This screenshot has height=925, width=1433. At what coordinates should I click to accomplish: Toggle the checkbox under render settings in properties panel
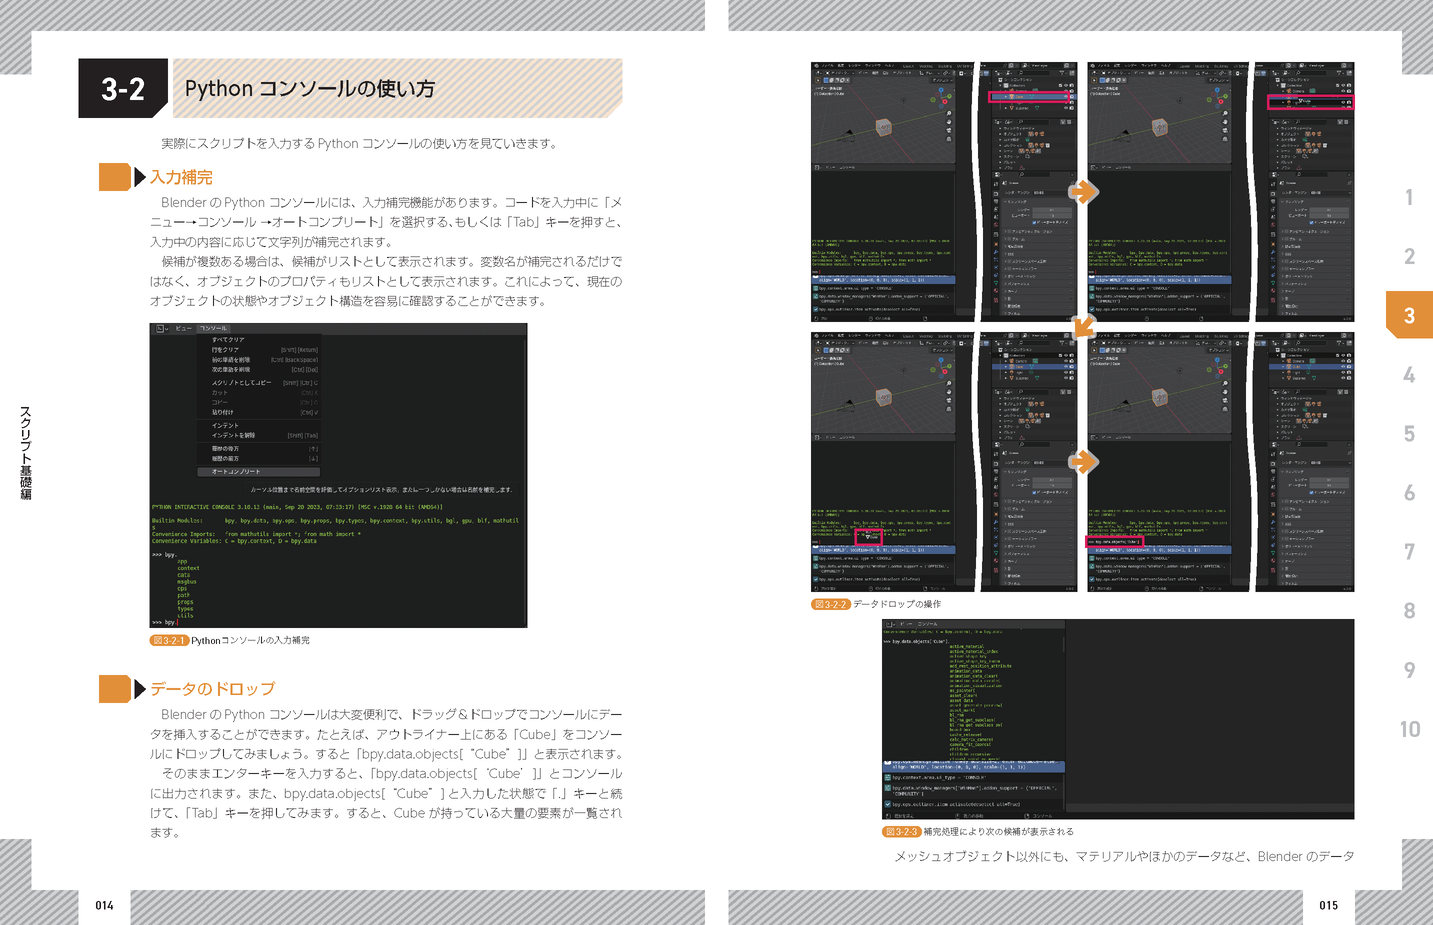1035,222
